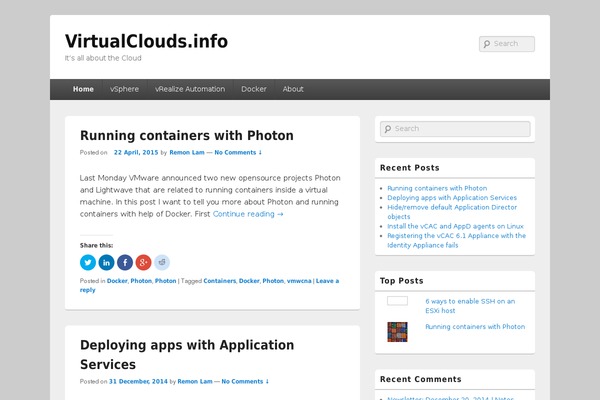Share post on Facebook icon
The width and height of the screenshot is (600, 400).
[x=125, y=262]
